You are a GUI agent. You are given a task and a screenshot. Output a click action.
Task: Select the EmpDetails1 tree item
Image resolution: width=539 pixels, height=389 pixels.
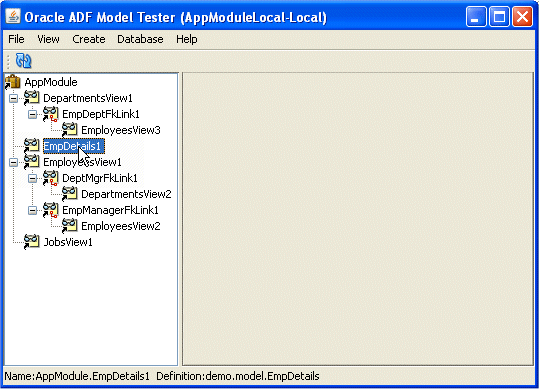[x=74, y=146]
